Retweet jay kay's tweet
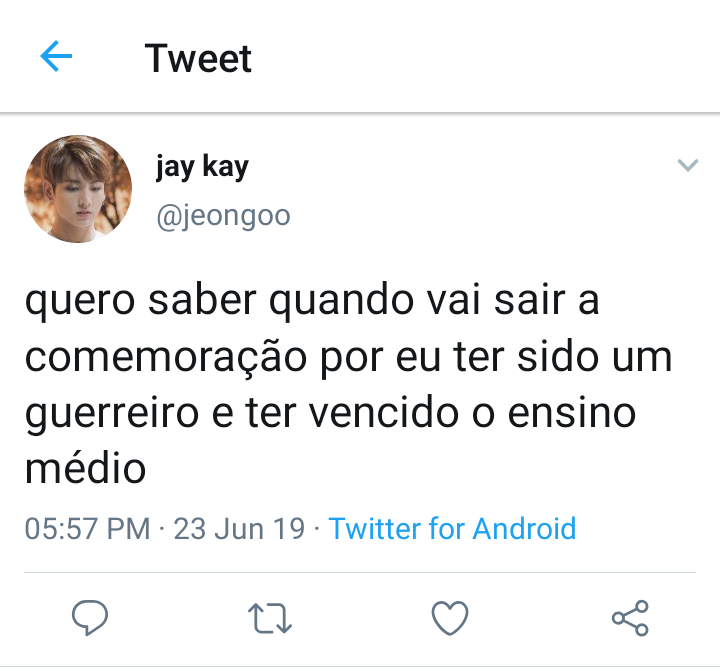The width and height of the screenshot is (720, 671). [270, 618]
